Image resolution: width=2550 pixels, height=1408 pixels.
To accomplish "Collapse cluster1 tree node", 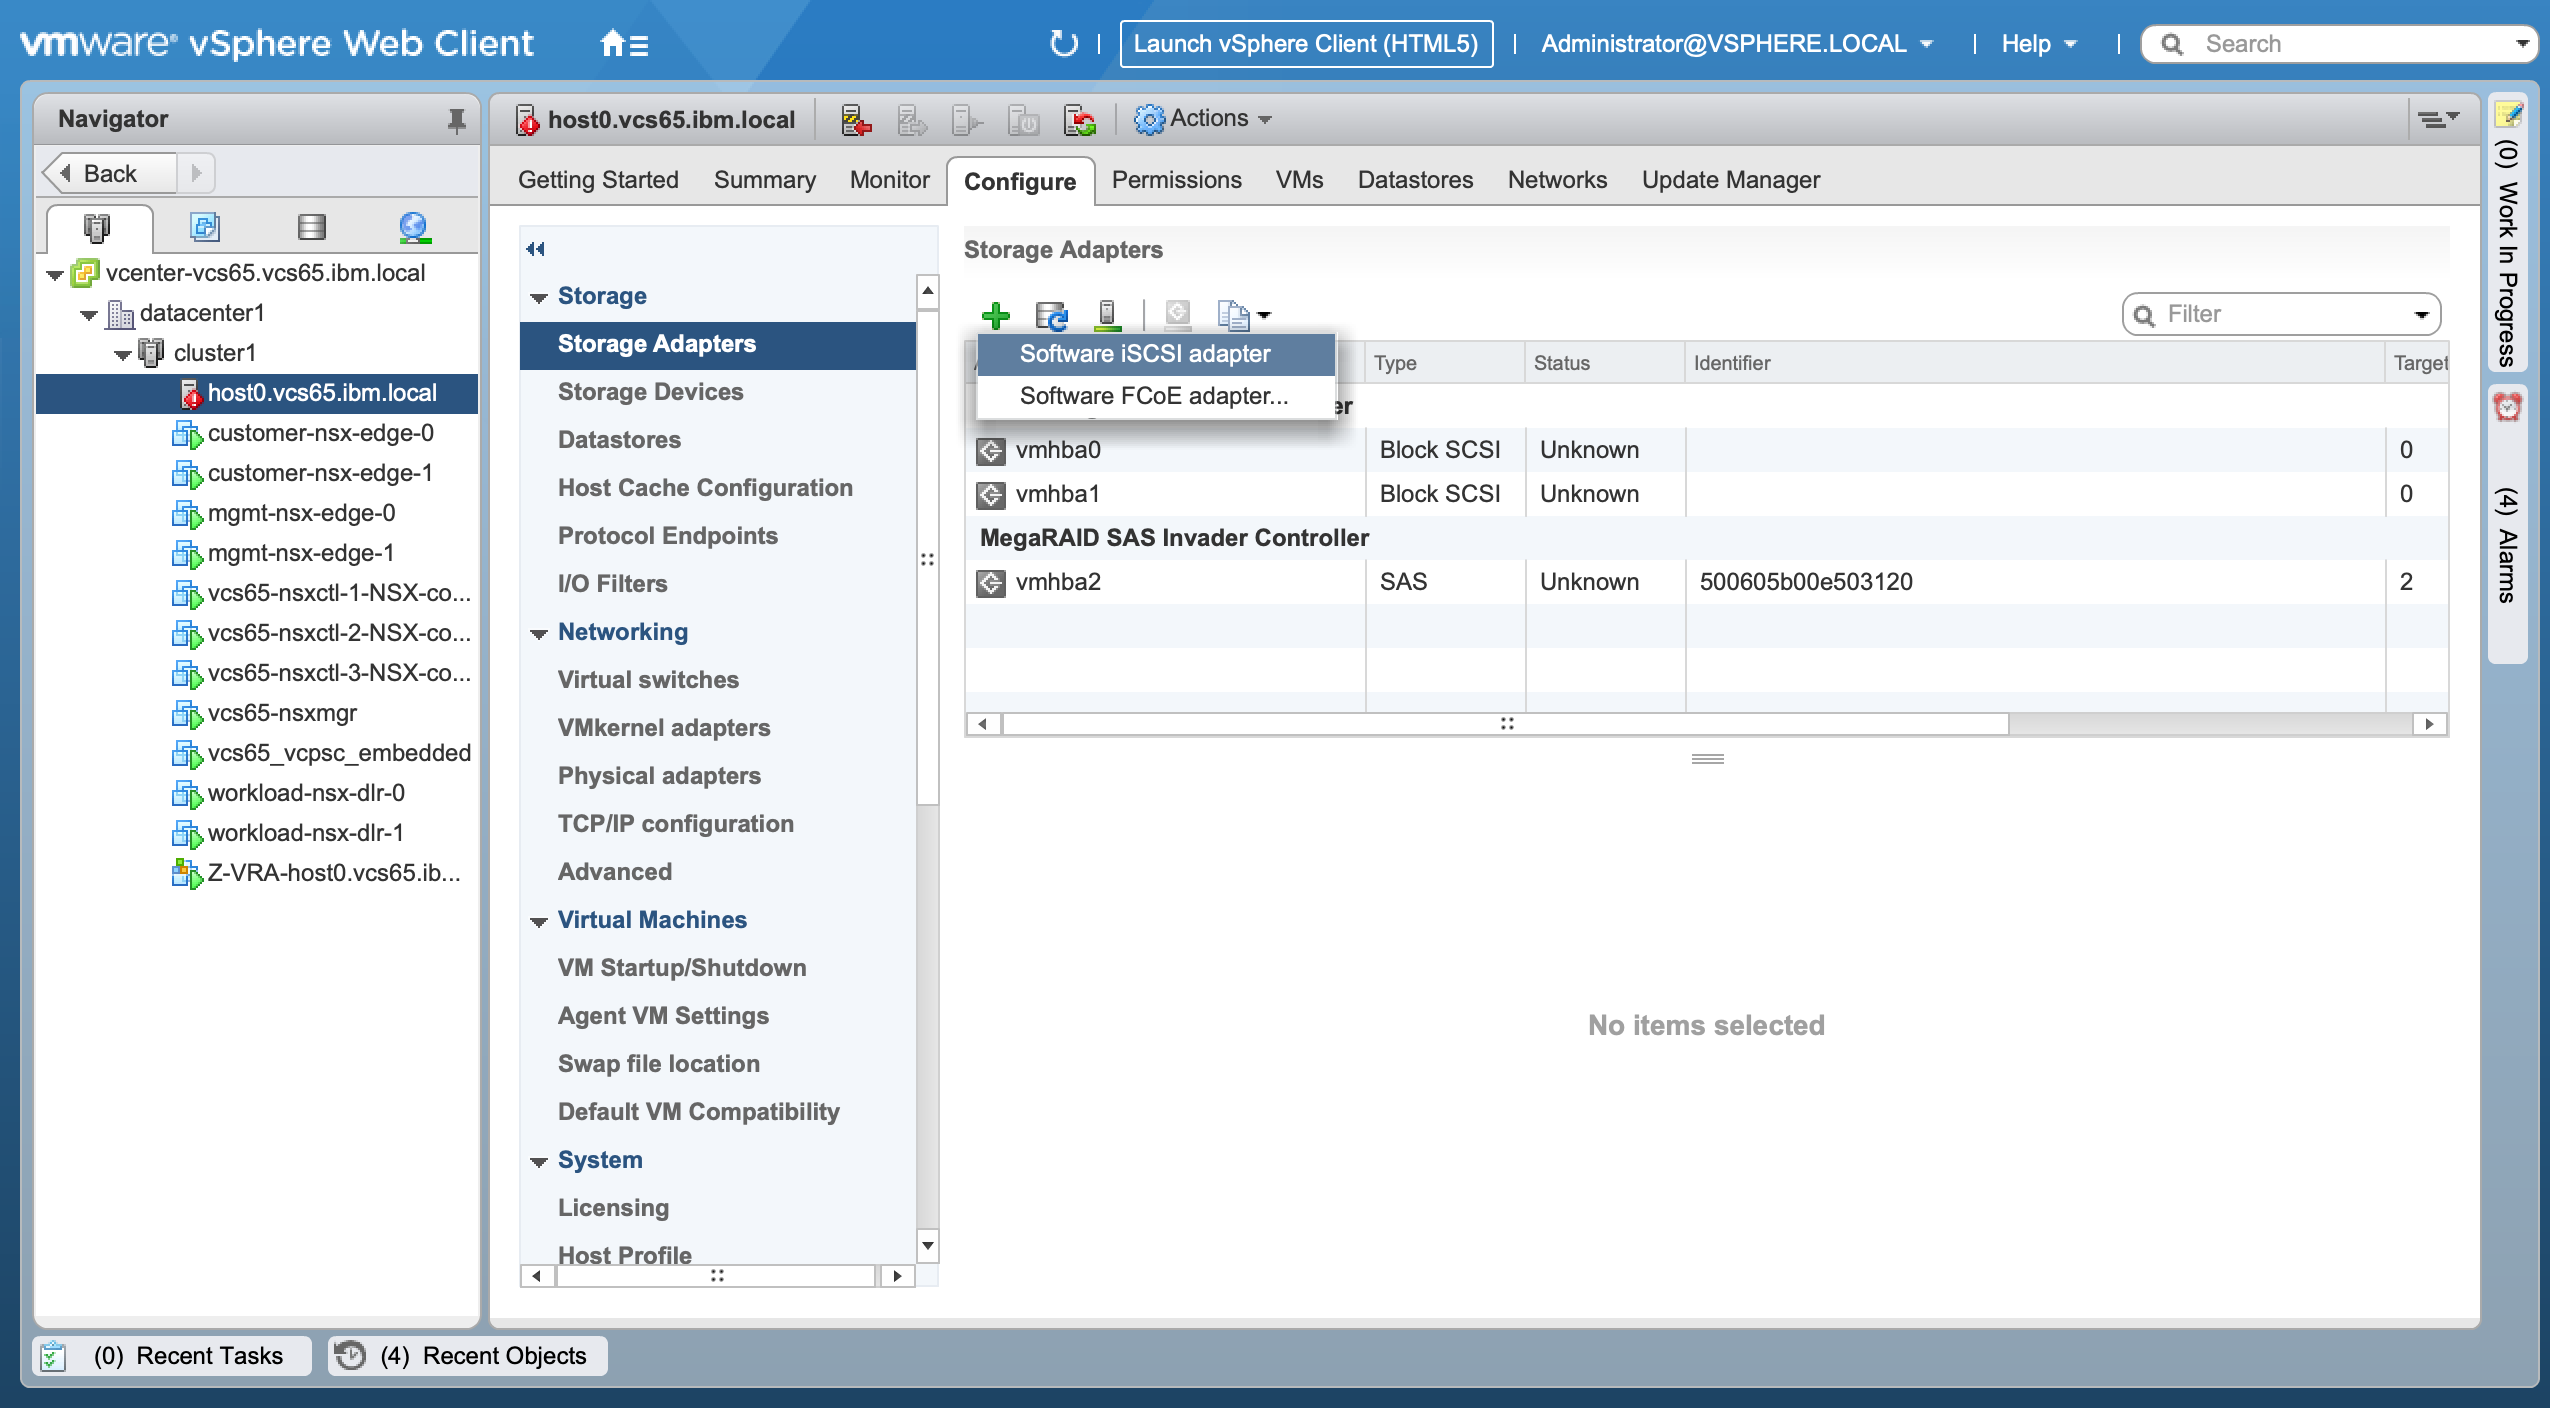I will [123, 355].
